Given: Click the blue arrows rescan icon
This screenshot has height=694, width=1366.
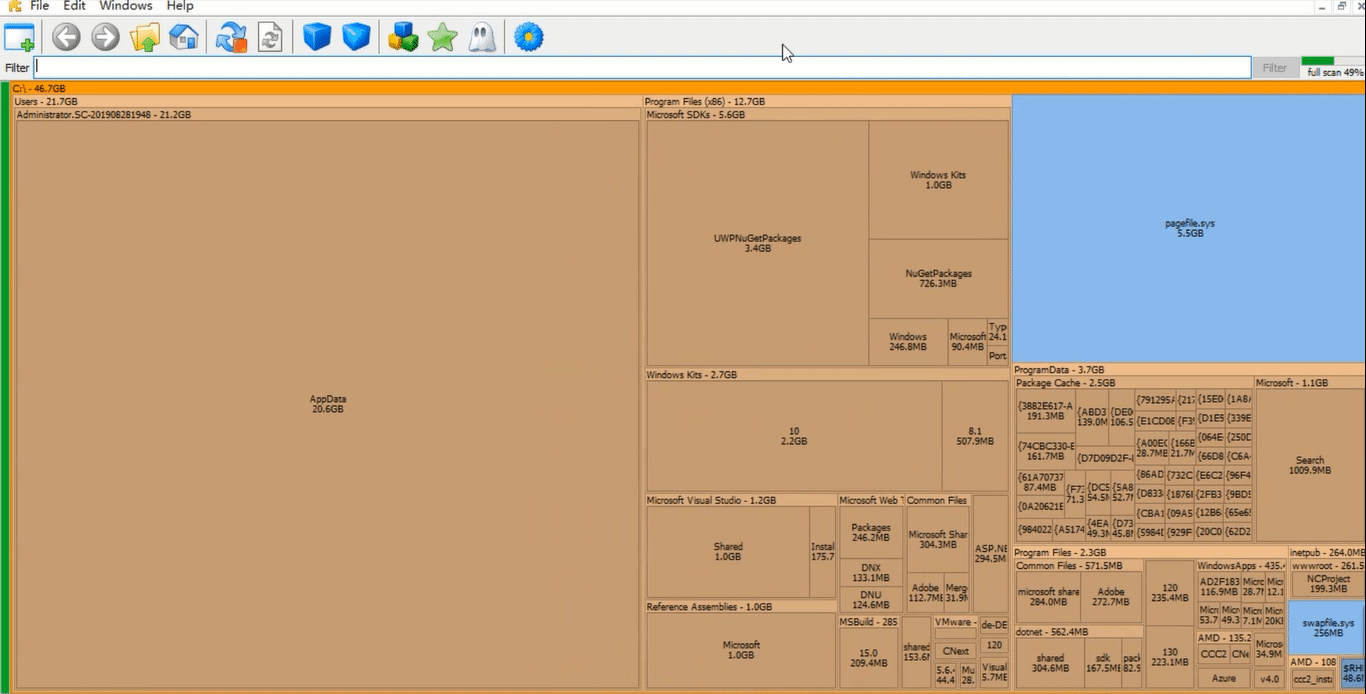Looking at the screenshot, I should click(232, 38).
